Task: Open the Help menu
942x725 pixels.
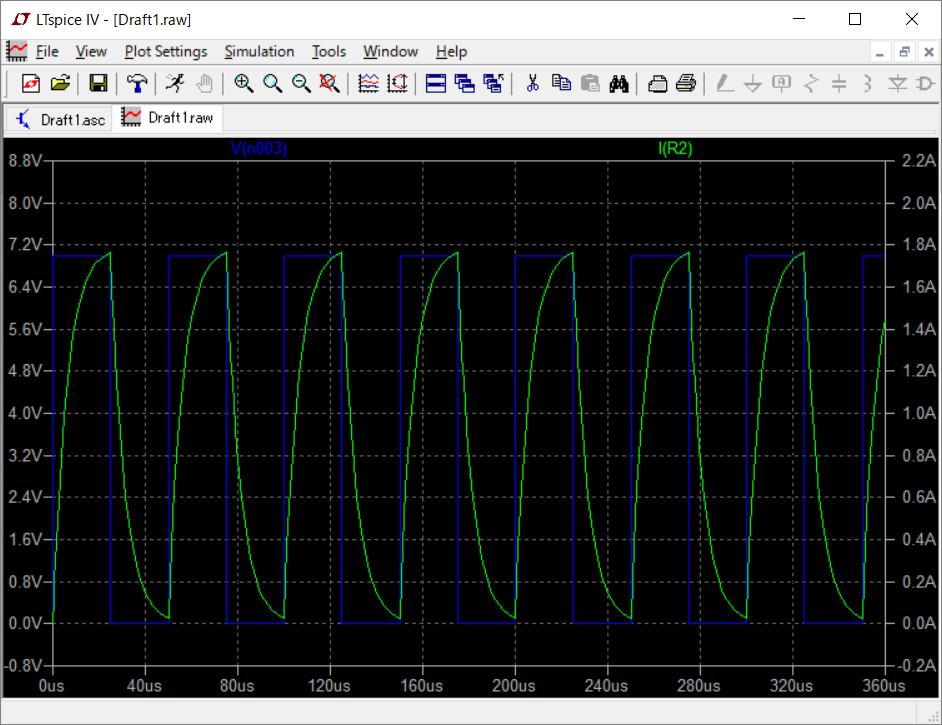Action: coord(451,52)
